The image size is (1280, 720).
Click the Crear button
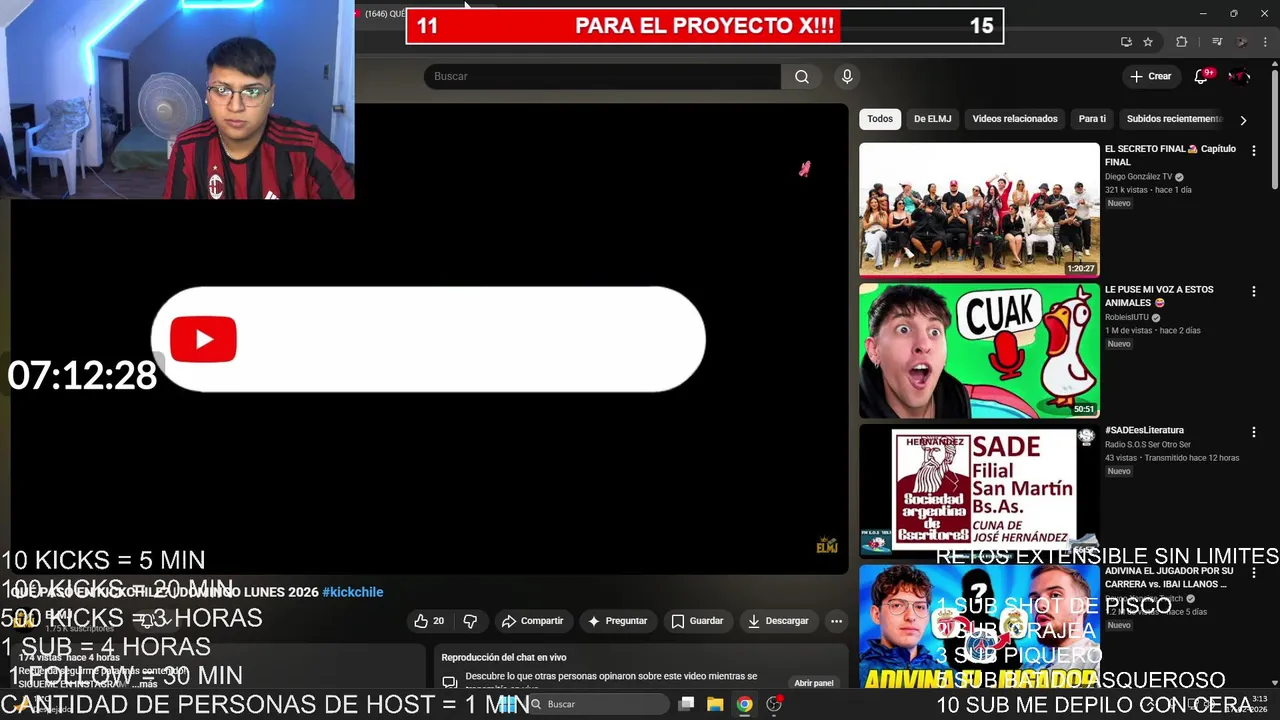1150,77
